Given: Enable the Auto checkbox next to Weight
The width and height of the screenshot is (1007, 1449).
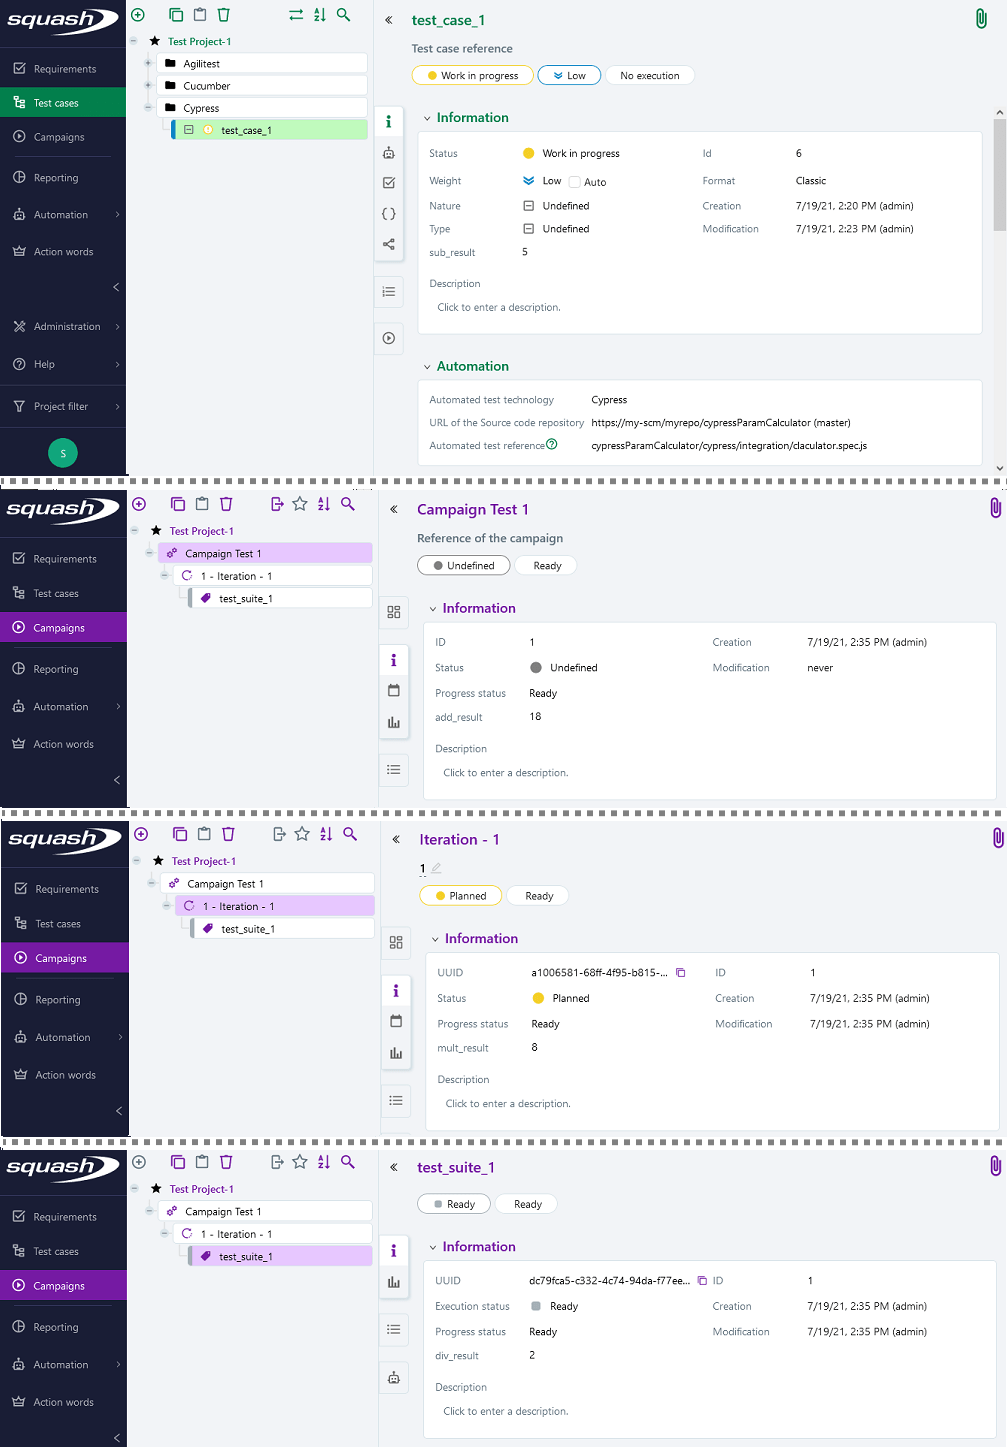Looking at the screenshot, I should [574, 181].
